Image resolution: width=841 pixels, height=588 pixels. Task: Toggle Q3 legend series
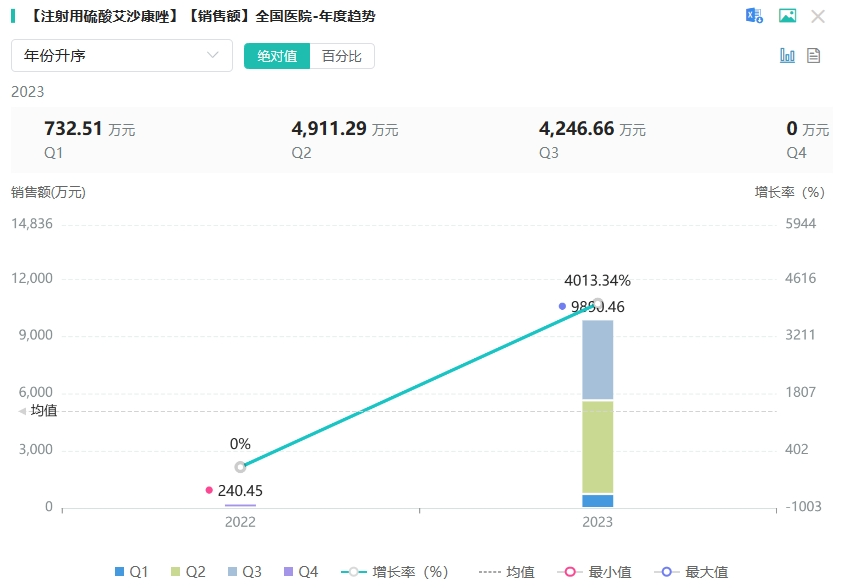[245, 572]
